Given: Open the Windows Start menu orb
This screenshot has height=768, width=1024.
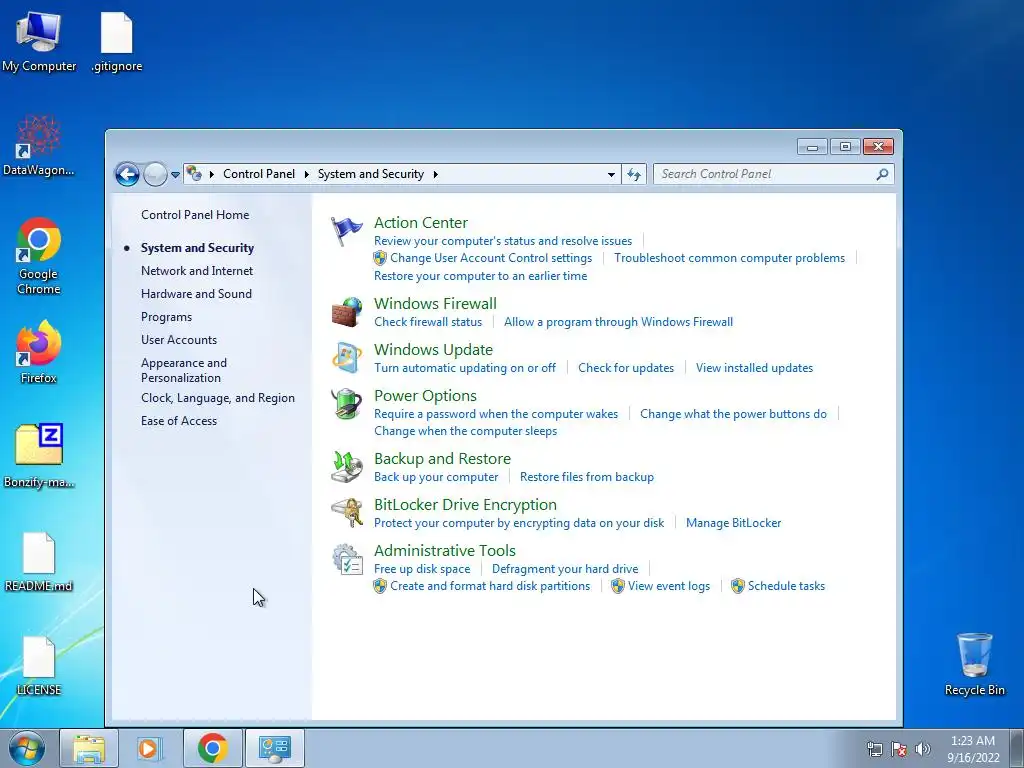Looking at the screenshot, I should pyautogui.click(x=27, y=748).
